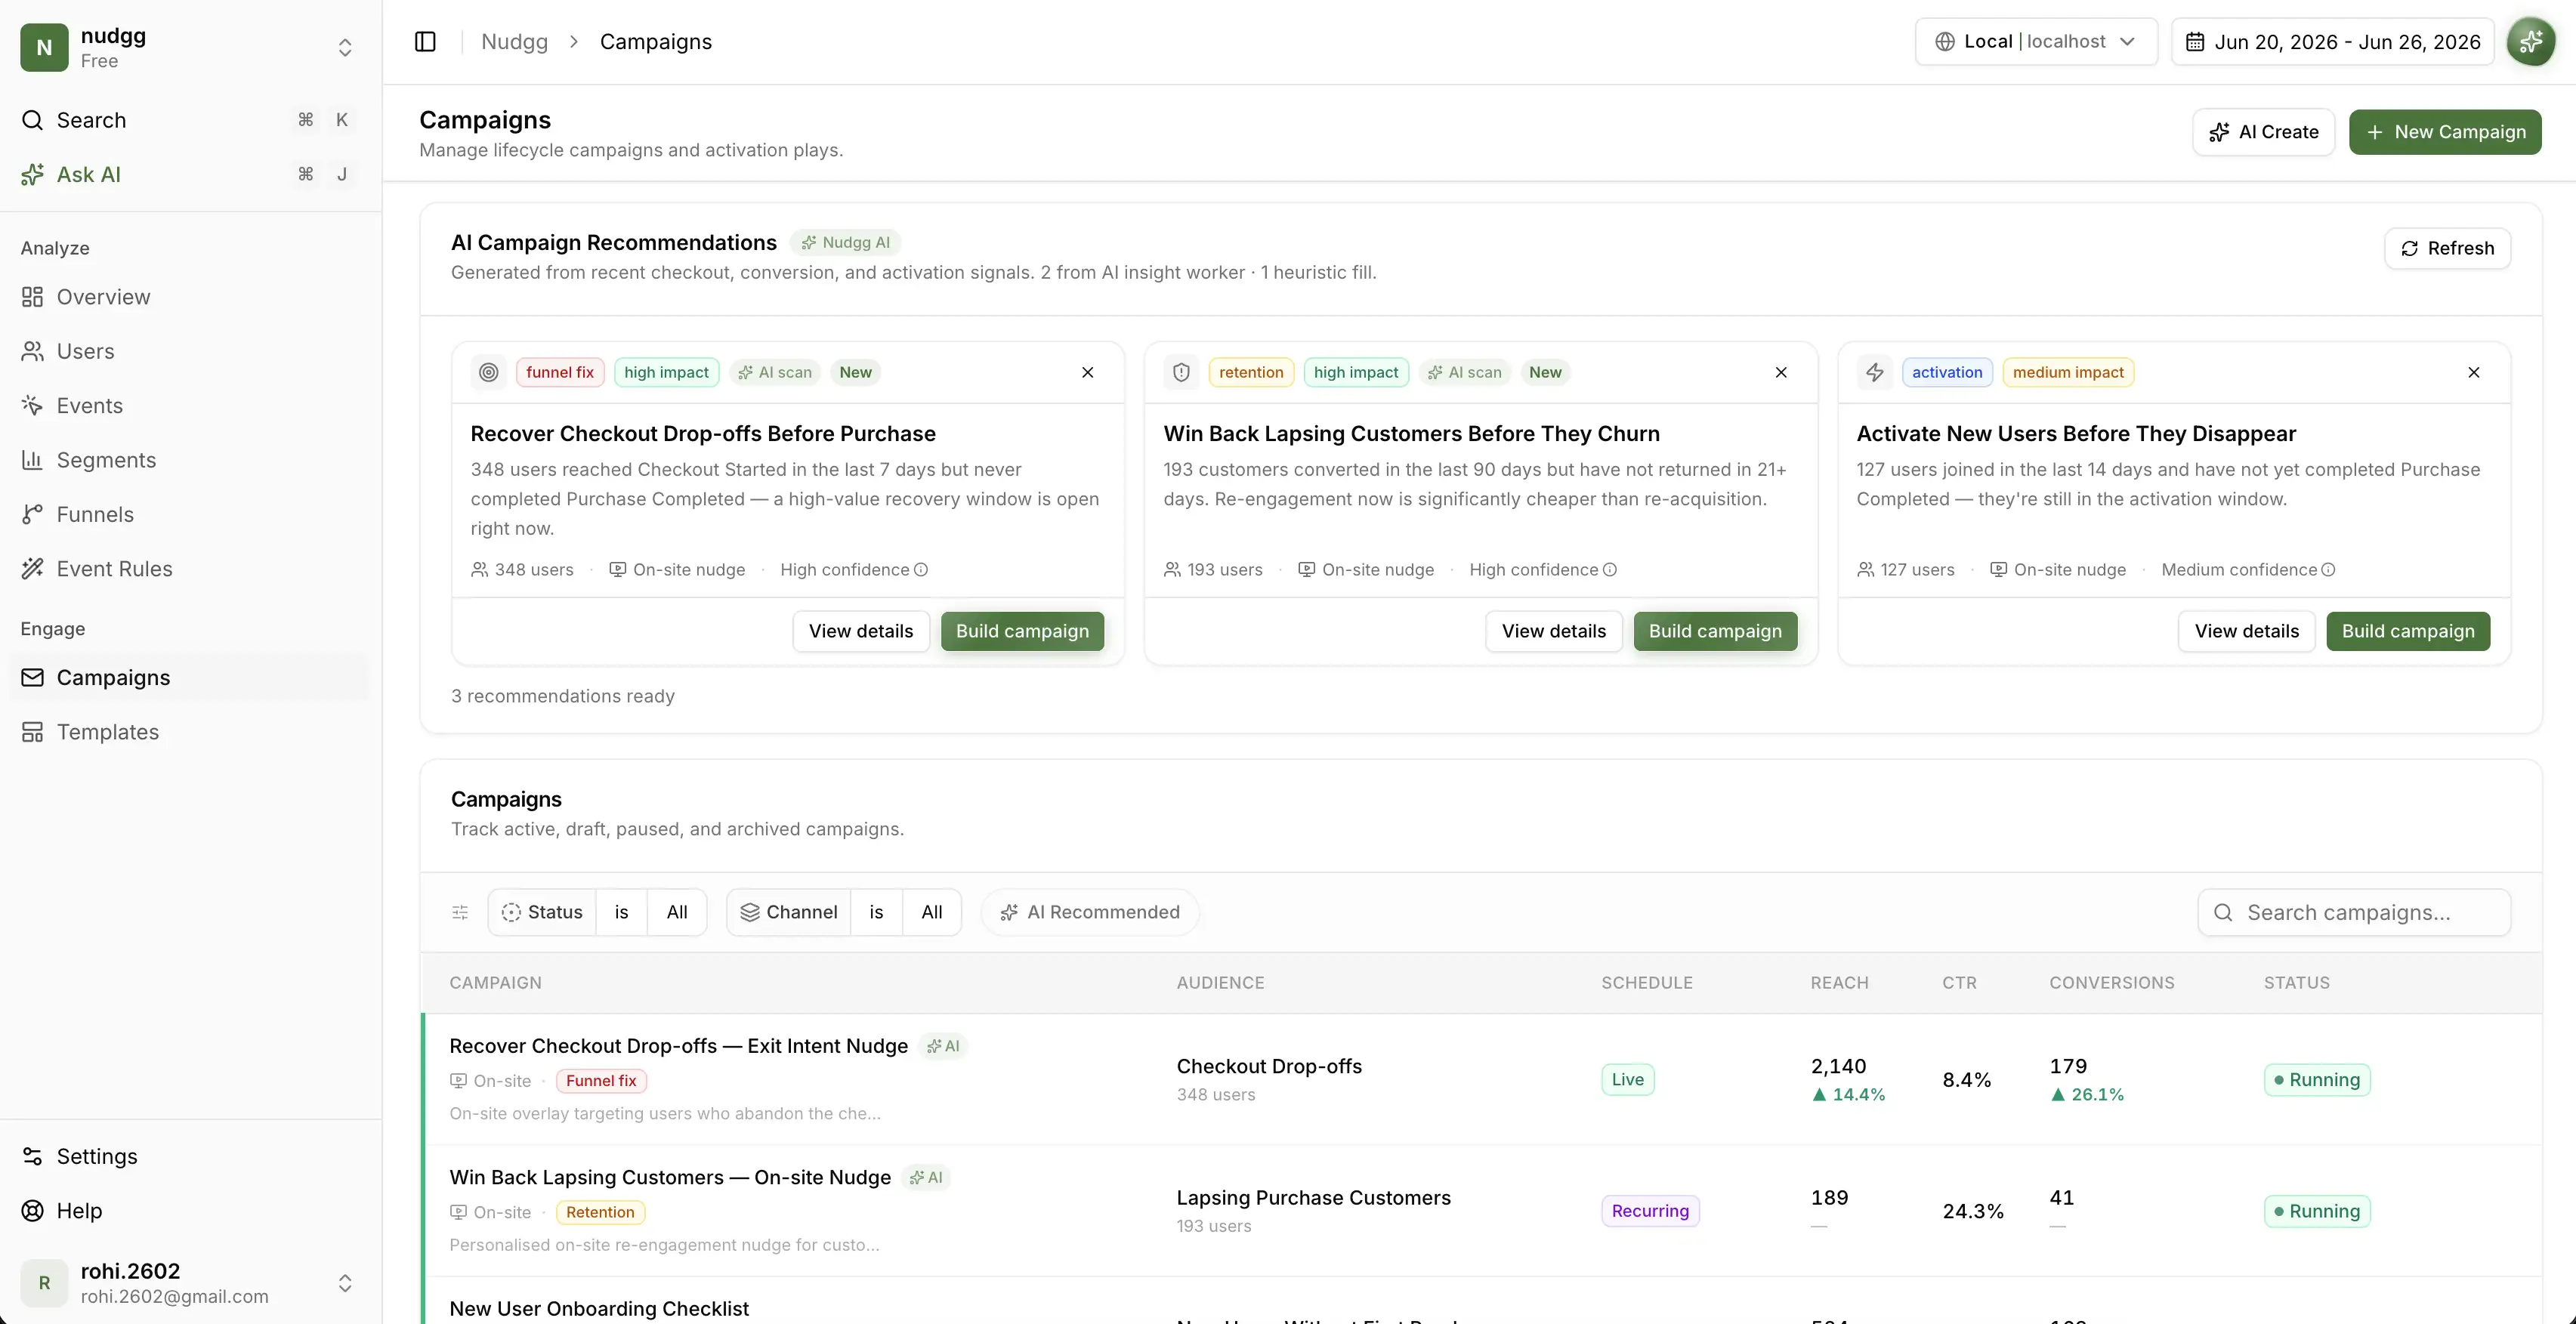Click the Search campaigns input field

[x=2354, y=912]
